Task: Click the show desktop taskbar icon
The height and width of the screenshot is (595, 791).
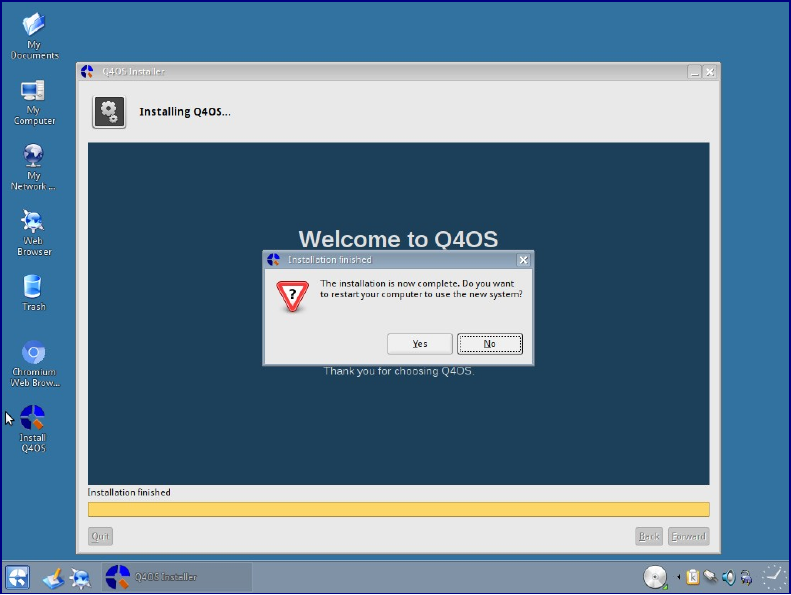Action: (53, 578)
